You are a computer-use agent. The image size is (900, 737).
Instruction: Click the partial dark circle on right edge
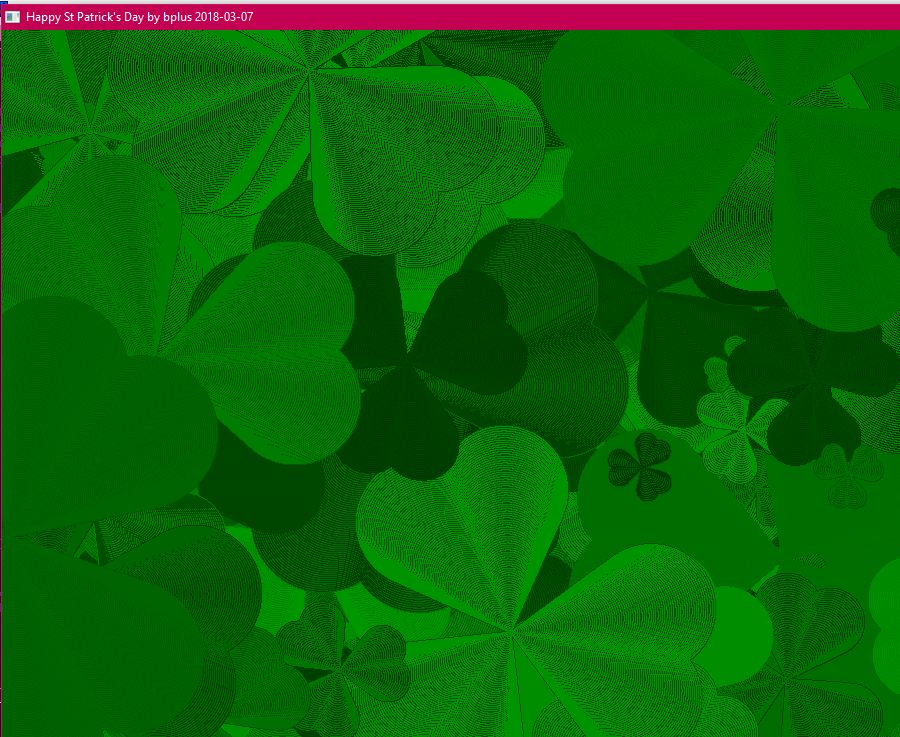click(886, 212)
